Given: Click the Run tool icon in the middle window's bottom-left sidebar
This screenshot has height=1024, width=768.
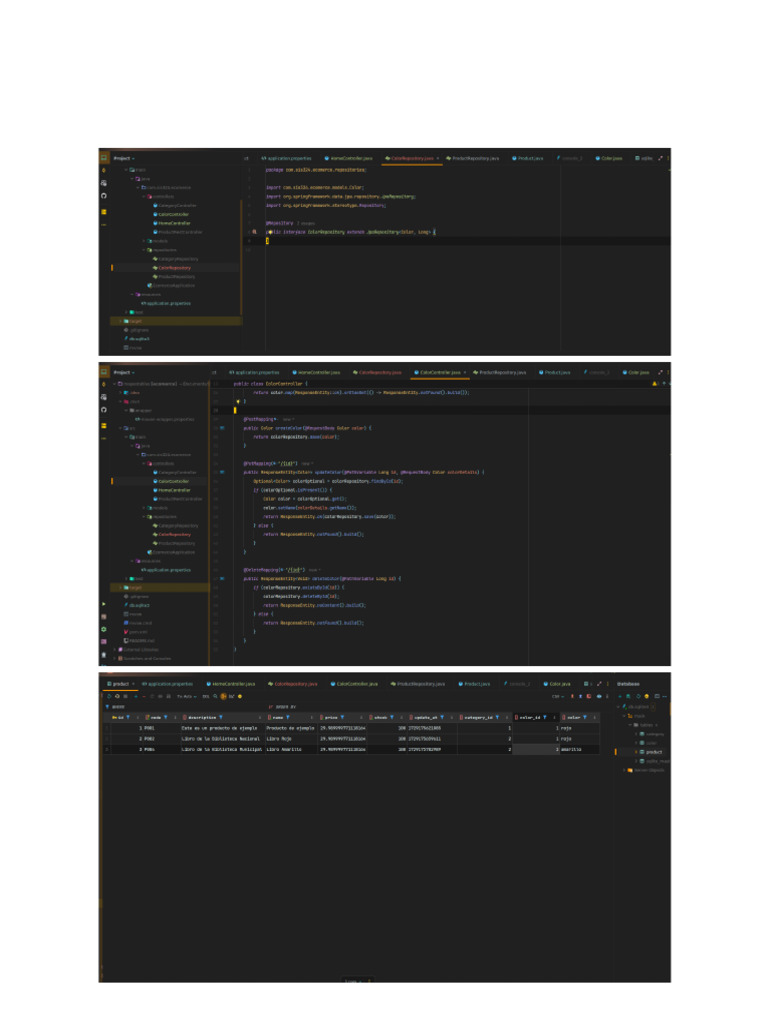Looking at the screenshot, I should coord(104,604).
